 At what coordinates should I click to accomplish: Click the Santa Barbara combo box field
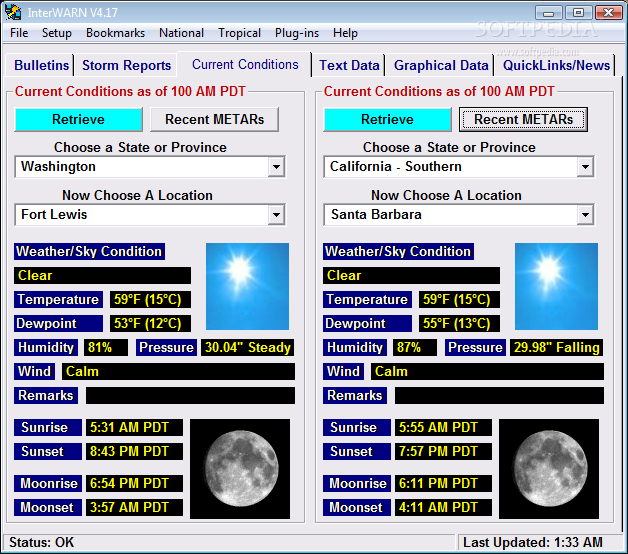coord(459,215)
